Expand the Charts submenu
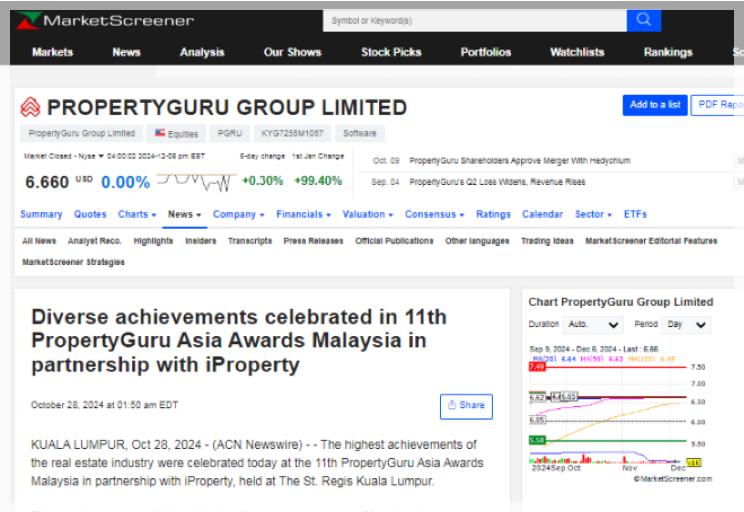 click(x=137, y=214)
